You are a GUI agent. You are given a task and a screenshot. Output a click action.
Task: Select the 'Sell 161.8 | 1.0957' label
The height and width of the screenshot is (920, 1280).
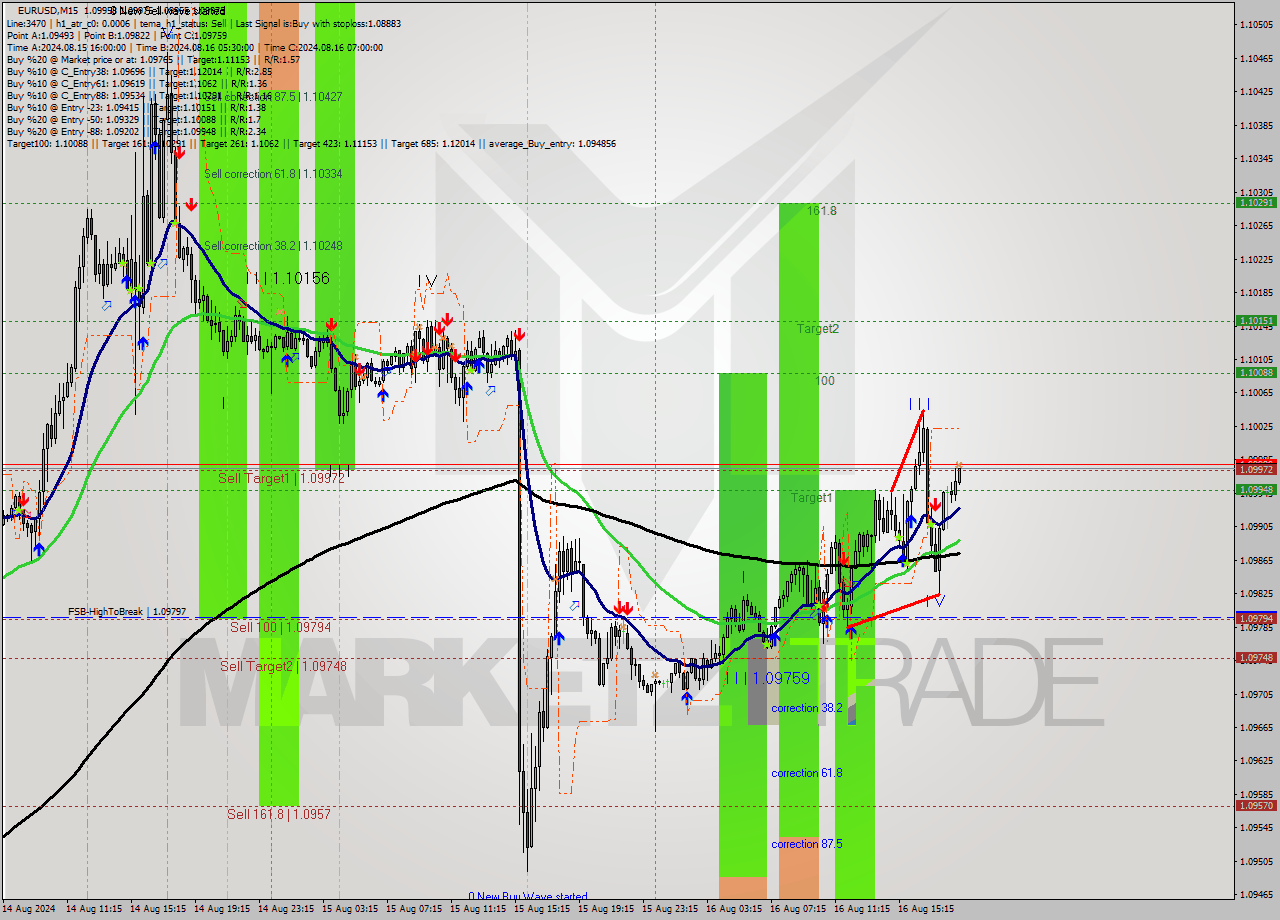tap(278, 814)
